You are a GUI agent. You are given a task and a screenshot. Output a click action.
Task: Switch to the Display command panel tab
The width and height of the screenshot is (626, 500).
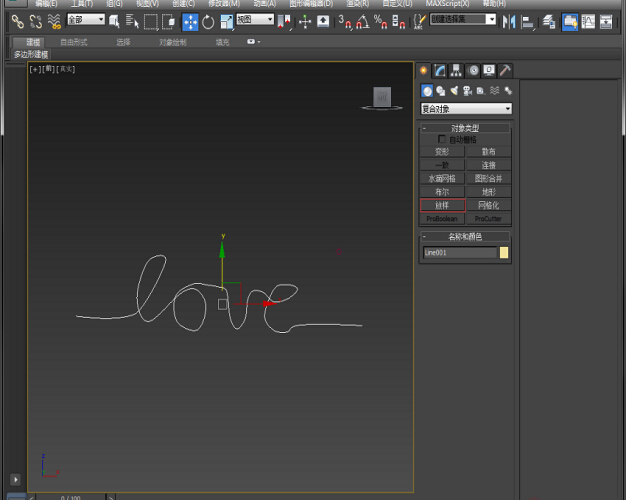489,71
